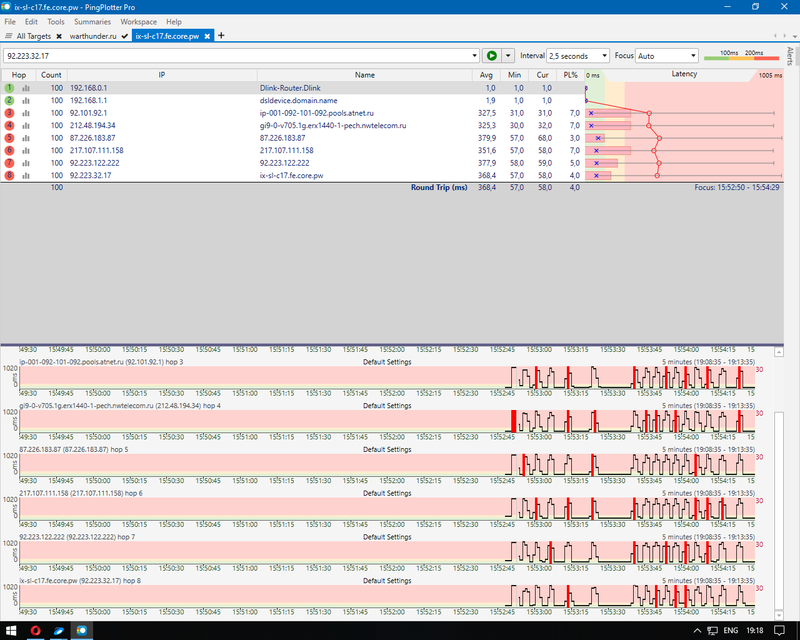Switch to the All Targets tab

point(33,36)
